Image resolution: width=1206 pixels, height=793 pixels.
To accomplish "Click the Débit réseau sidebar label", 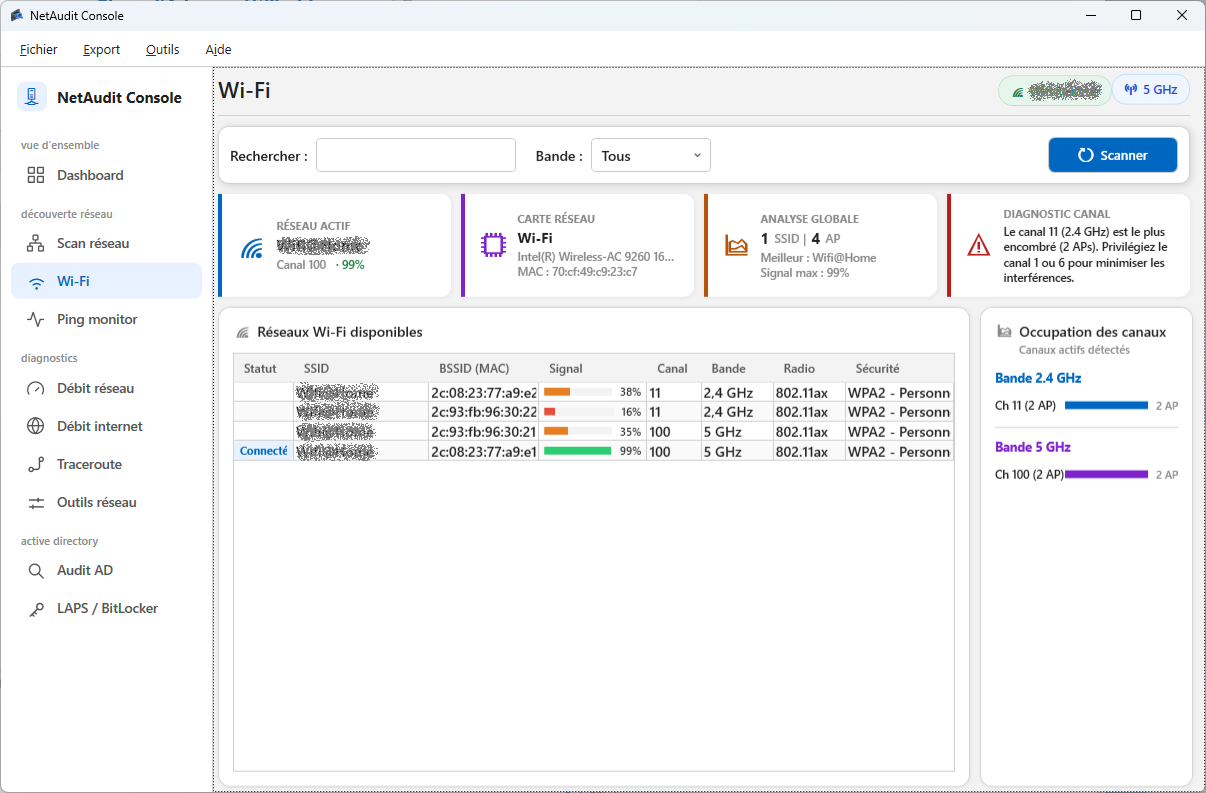I will click(96, 388).
